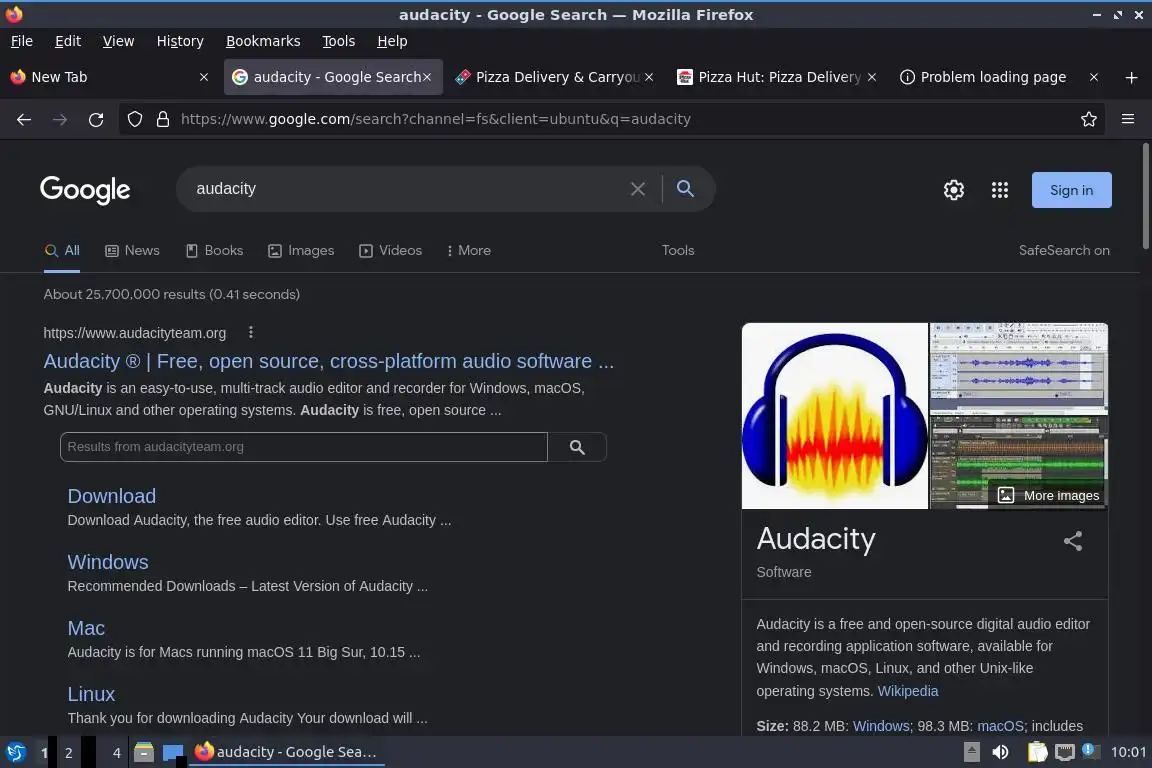Image resolution: width=1152 pixels, height=768 pixels.
Task: Open the Download sitelink
Action: [x=112, y=496]
